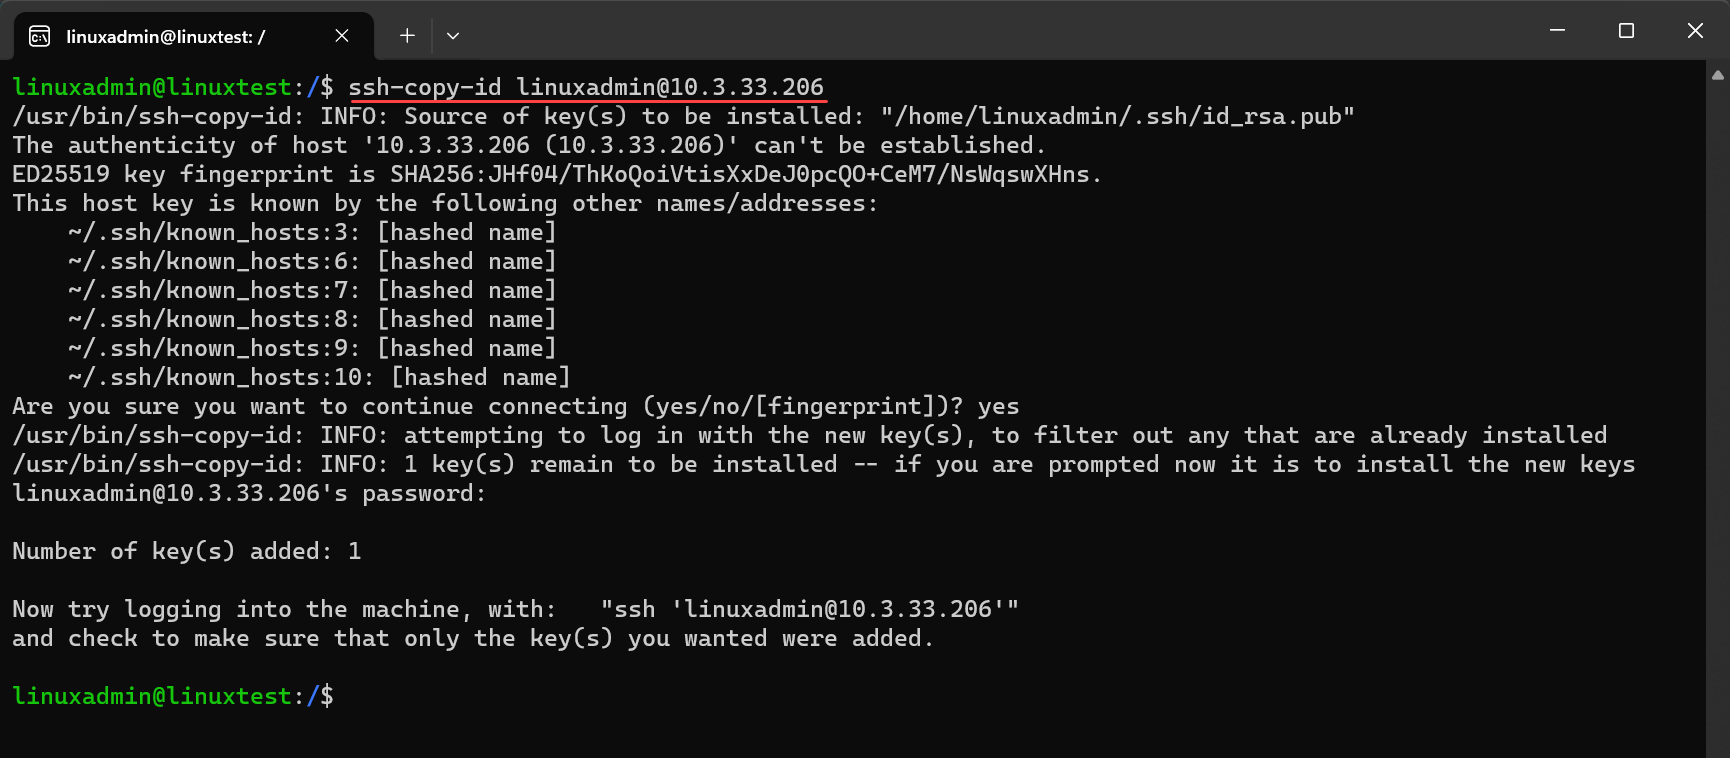Minimize the terminal window
The image size is (1730, 758).
(1557, 31)
